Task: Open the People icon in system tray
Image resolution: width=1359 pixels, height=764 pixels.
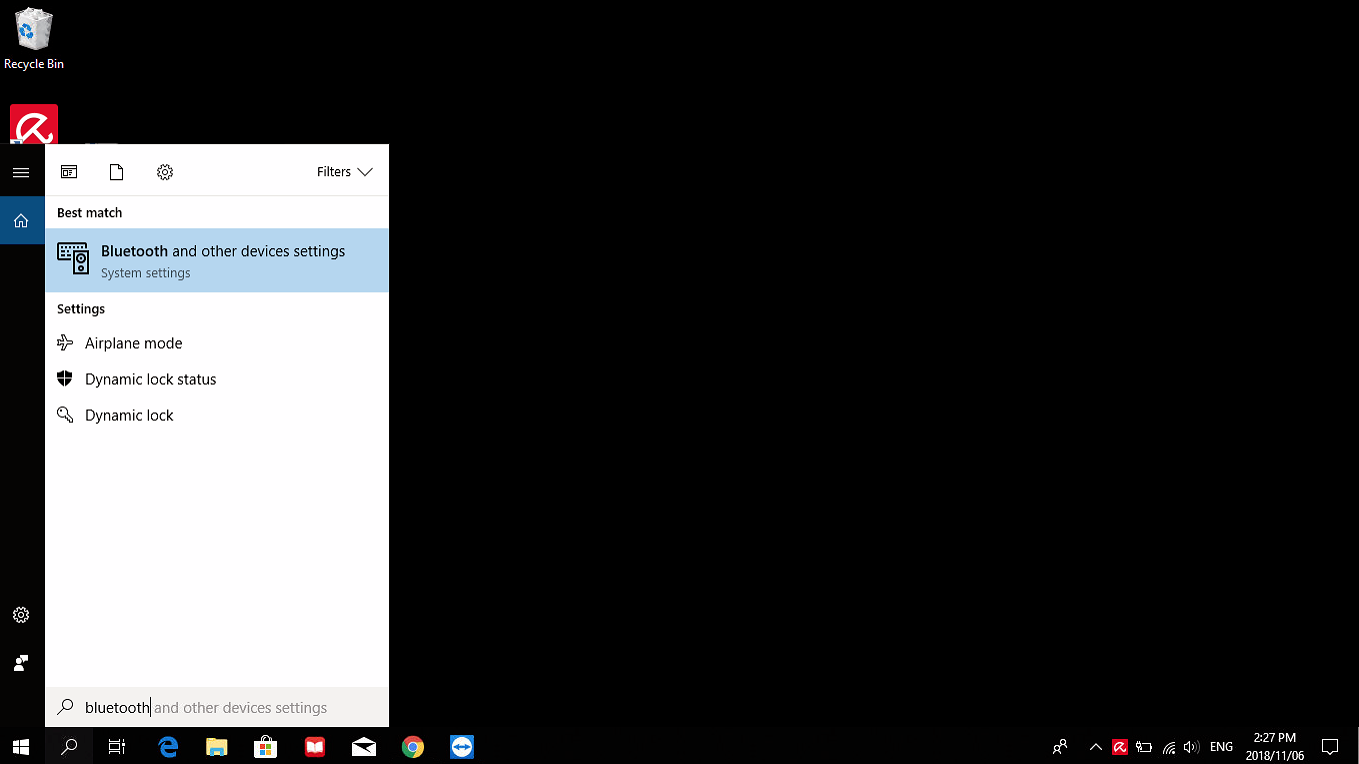Action: coord(1060,746)
